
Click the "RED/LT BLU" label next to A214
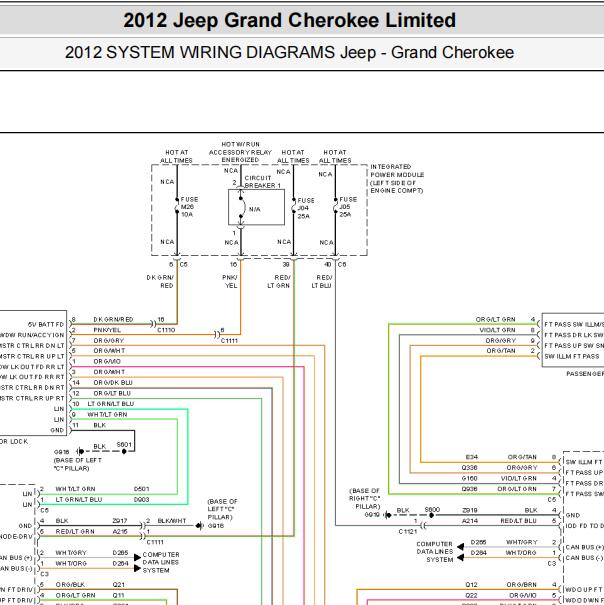pos(518,521)
